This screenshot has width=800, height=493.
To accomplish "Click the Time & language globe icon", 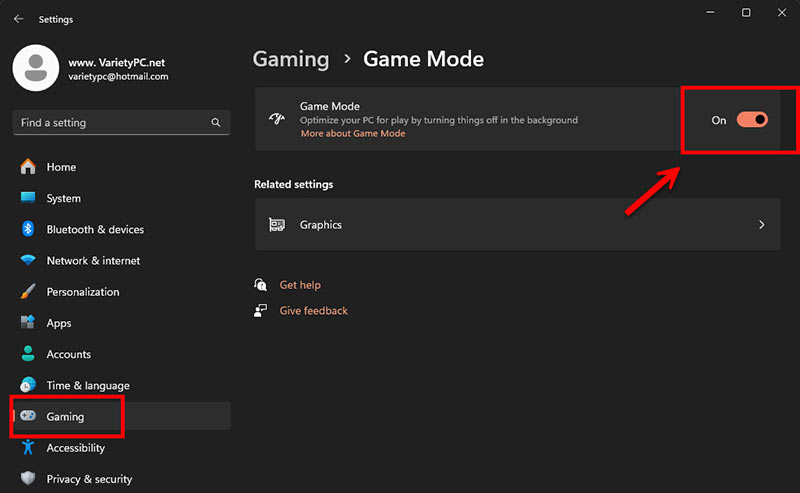I will (x=28, y=385).
